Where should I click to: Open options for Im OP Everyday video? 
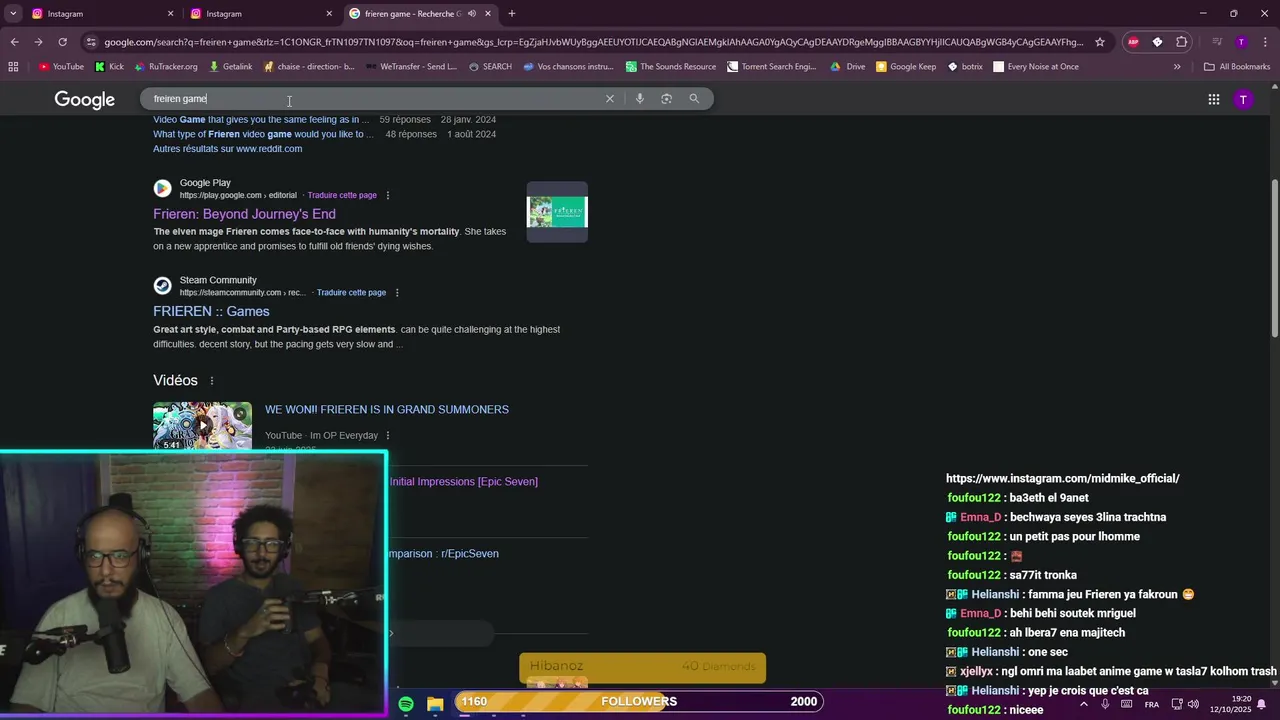(388, 436)
